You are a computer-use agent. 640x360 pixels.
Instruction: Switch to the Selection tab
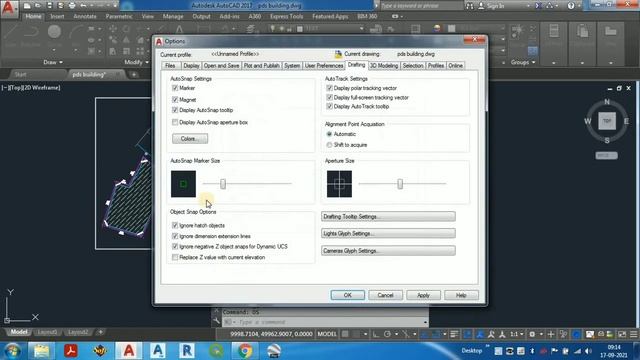pyautogui.click(x=413, y=66)
